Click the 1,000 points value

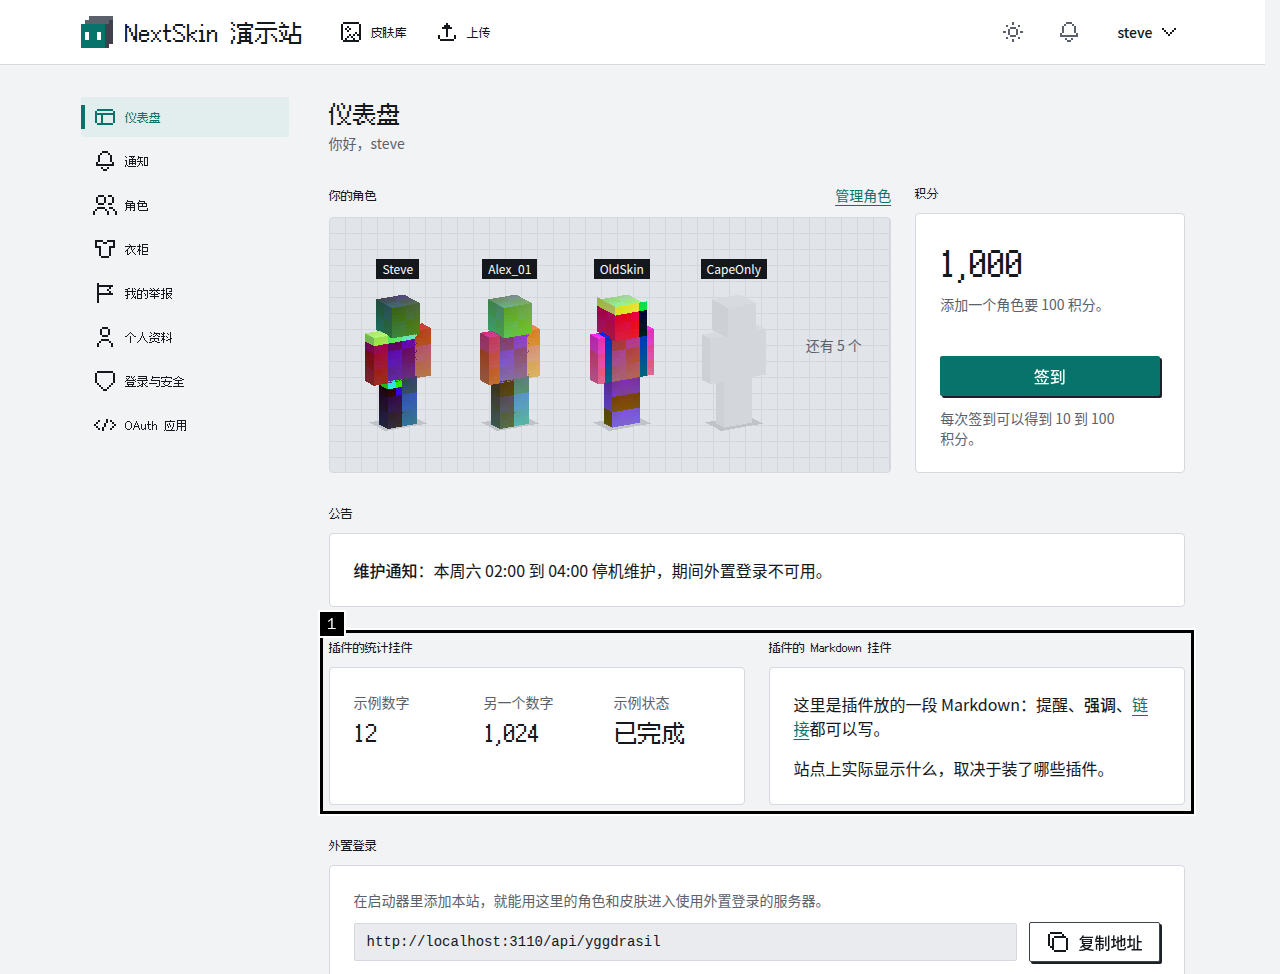pyautogui.click(x=981, y=264)
